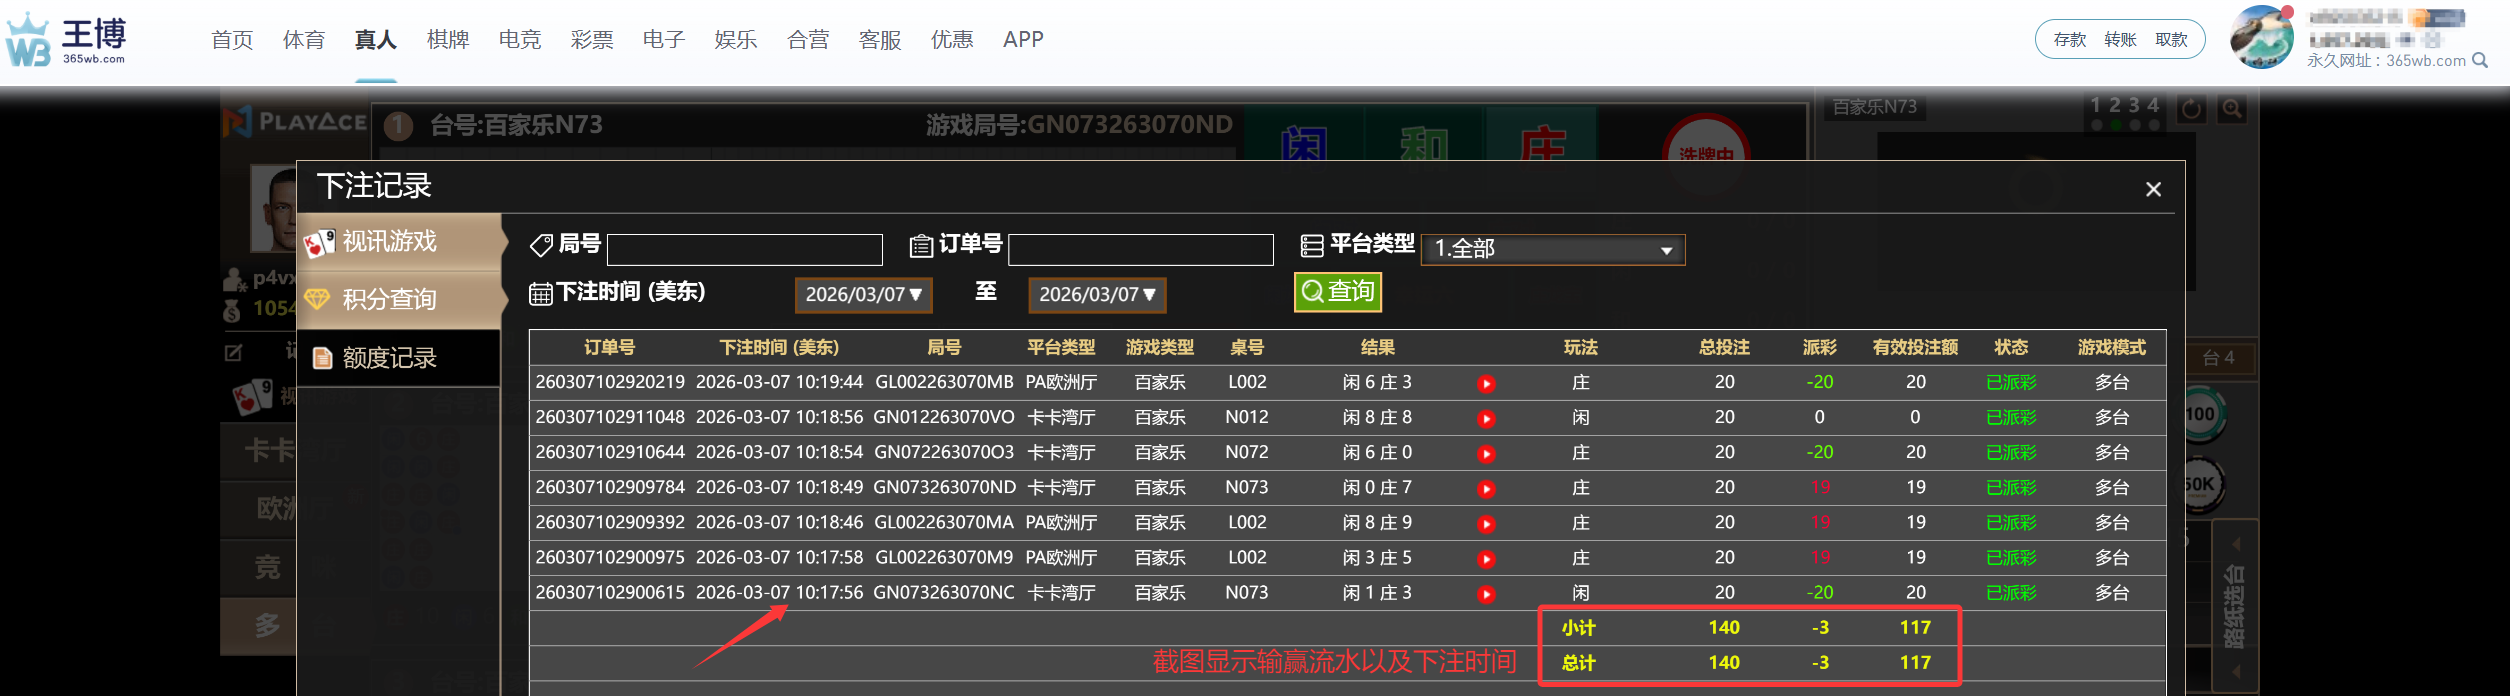Click the red play icon for order 260307102920219

[1486, 384]
